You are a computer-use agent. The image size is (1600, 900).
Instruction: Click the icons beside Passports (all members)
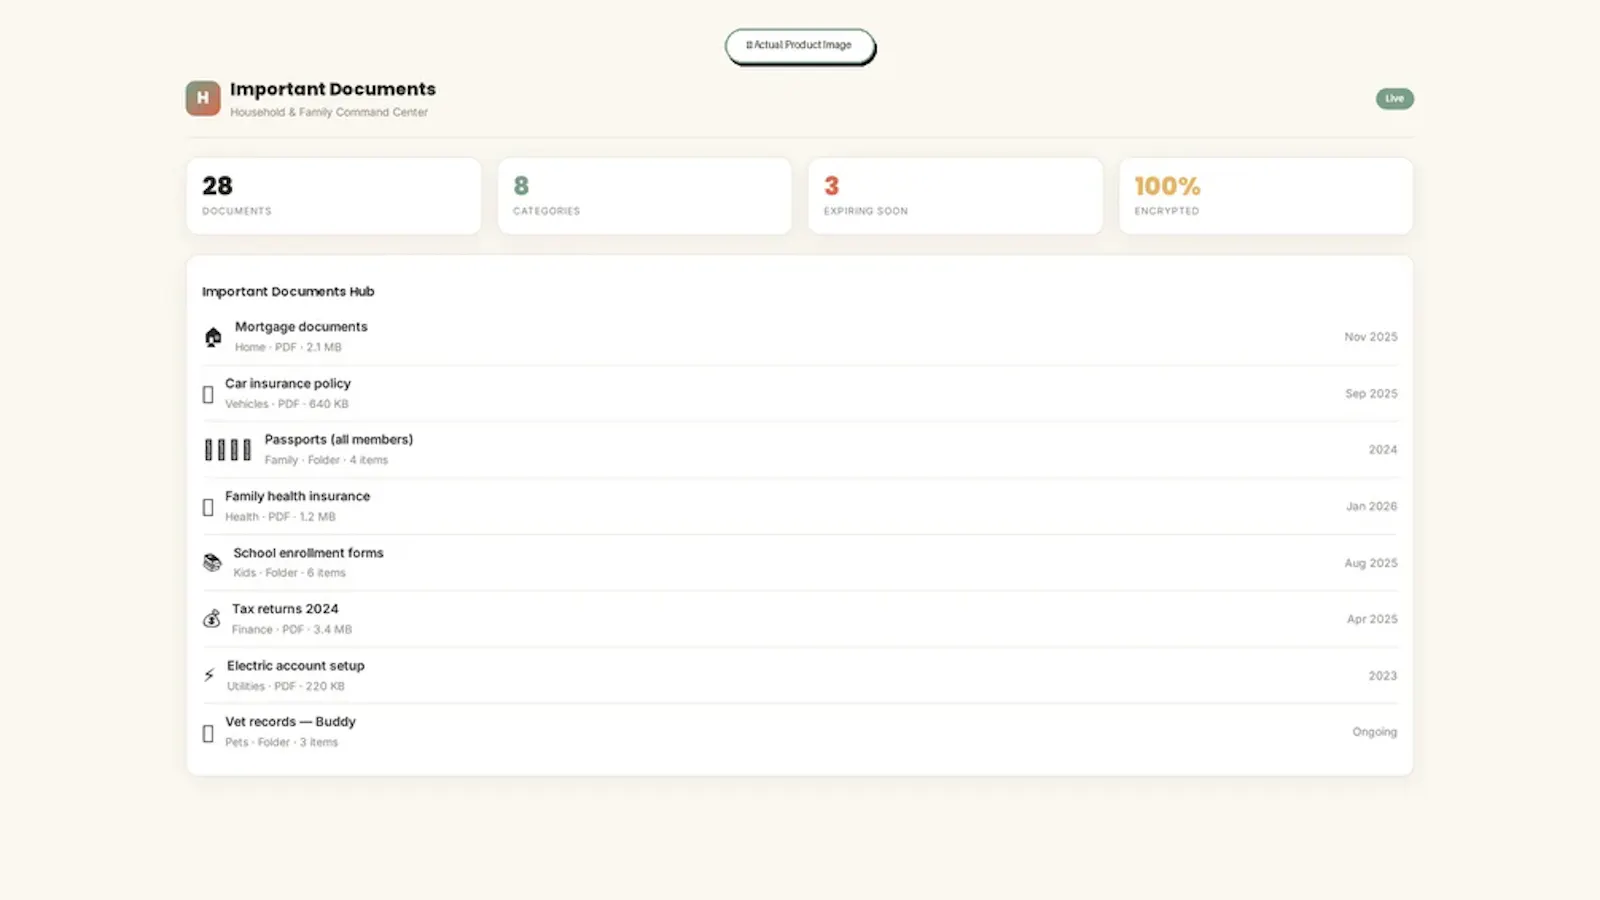click(228, 450)
